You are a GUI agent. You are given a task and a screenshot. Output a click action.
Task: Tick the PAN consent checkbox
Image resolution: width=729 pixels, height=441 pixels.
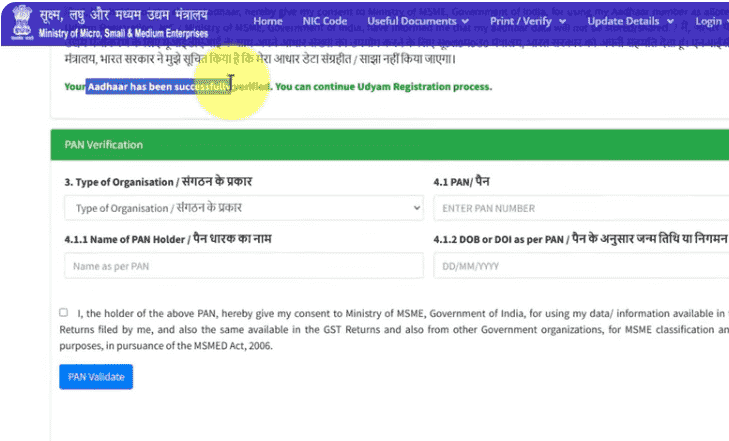[64, 313]
